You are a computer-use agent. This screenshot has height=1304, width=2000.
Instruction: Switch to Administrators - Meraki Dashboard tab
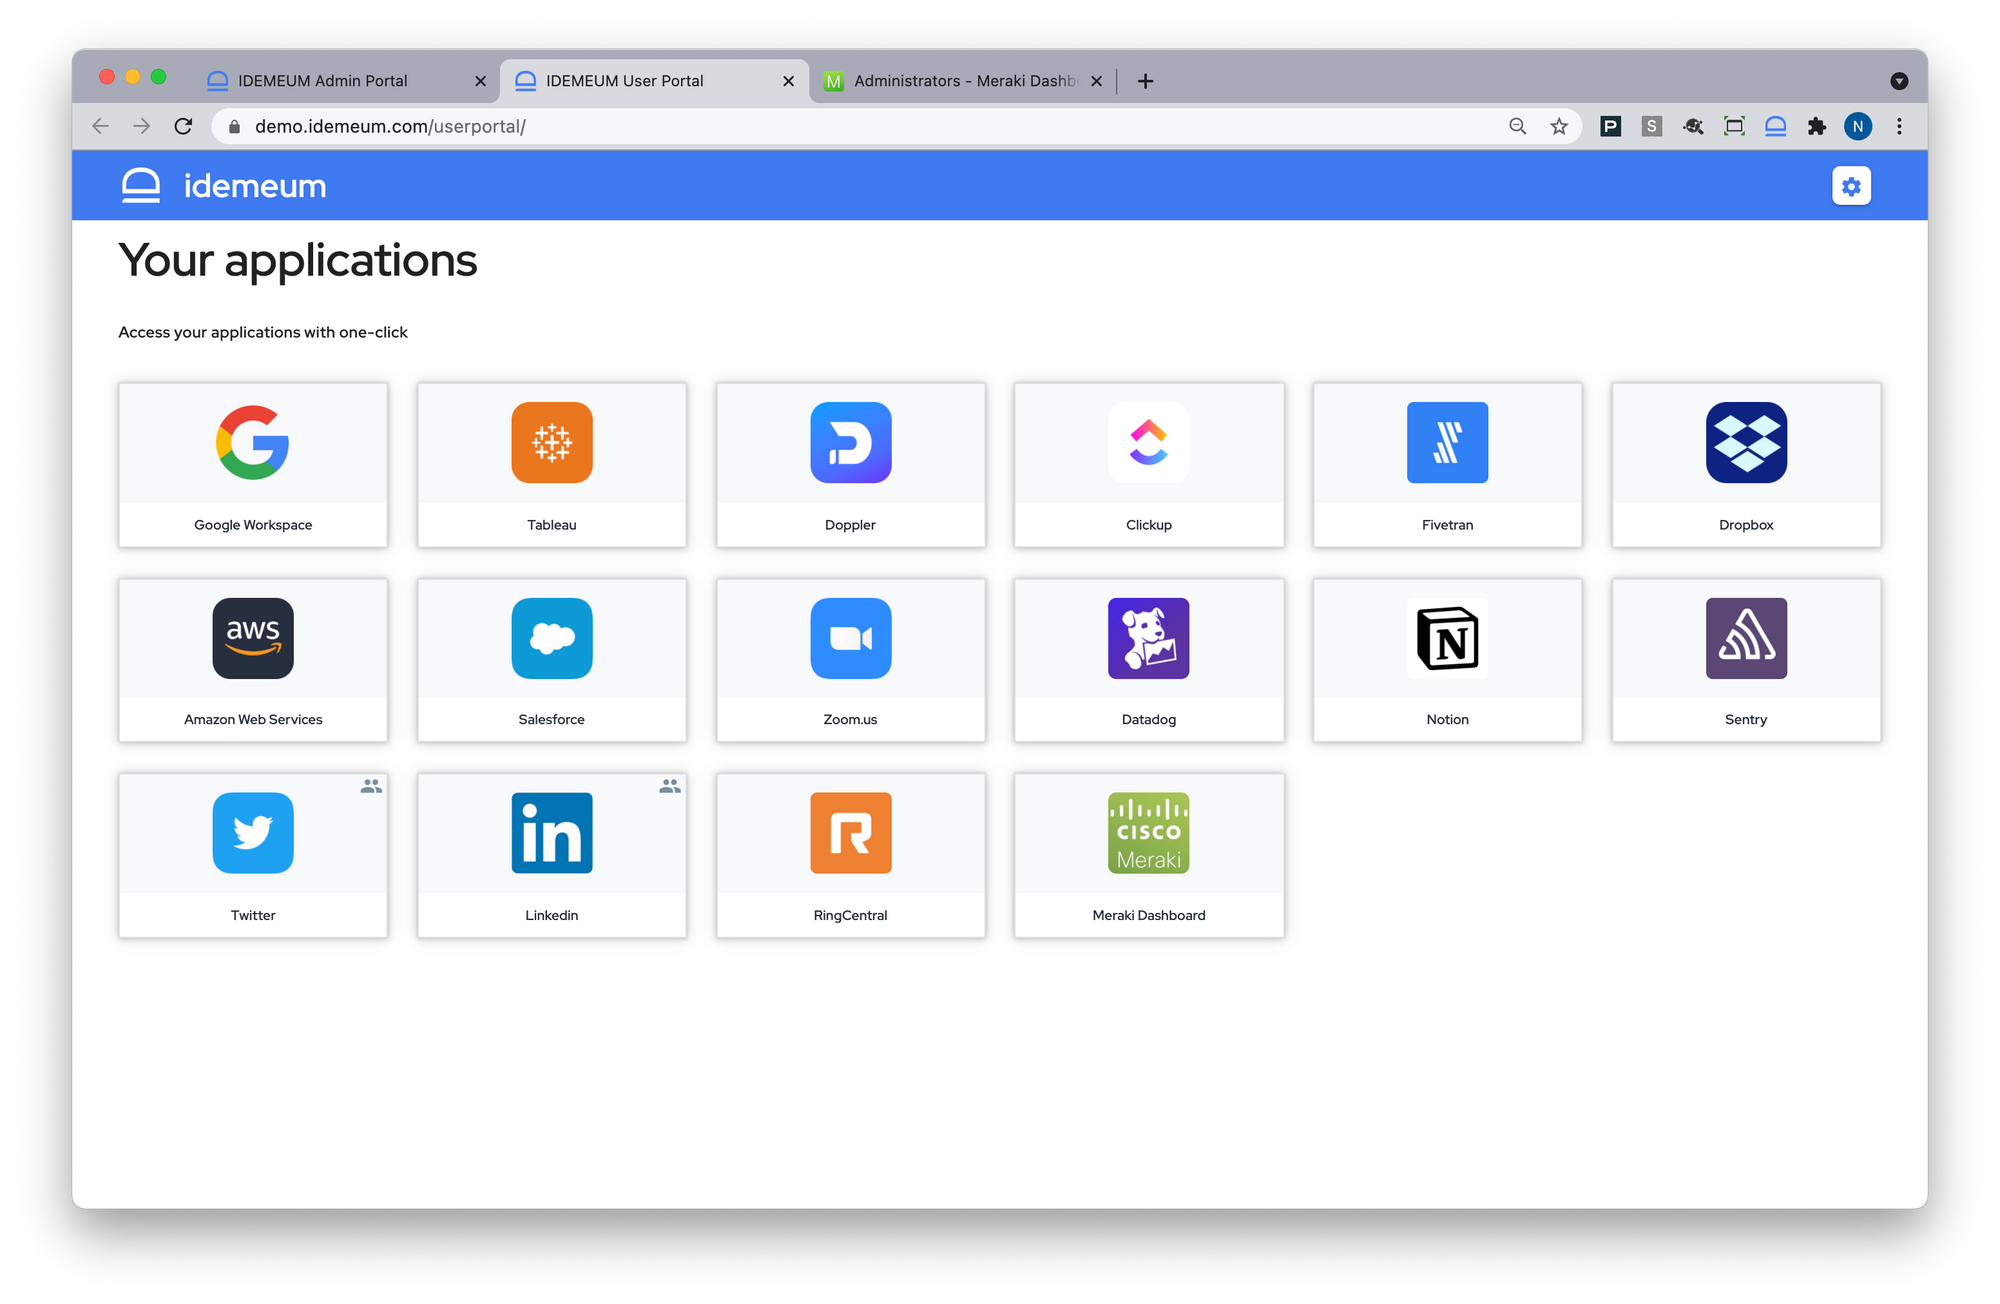(963, 81)
